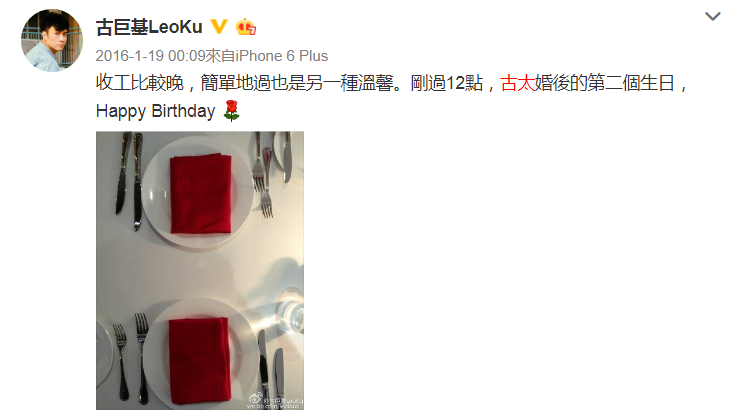Click the weibo.com watermark URL text

tap(274, 406)
